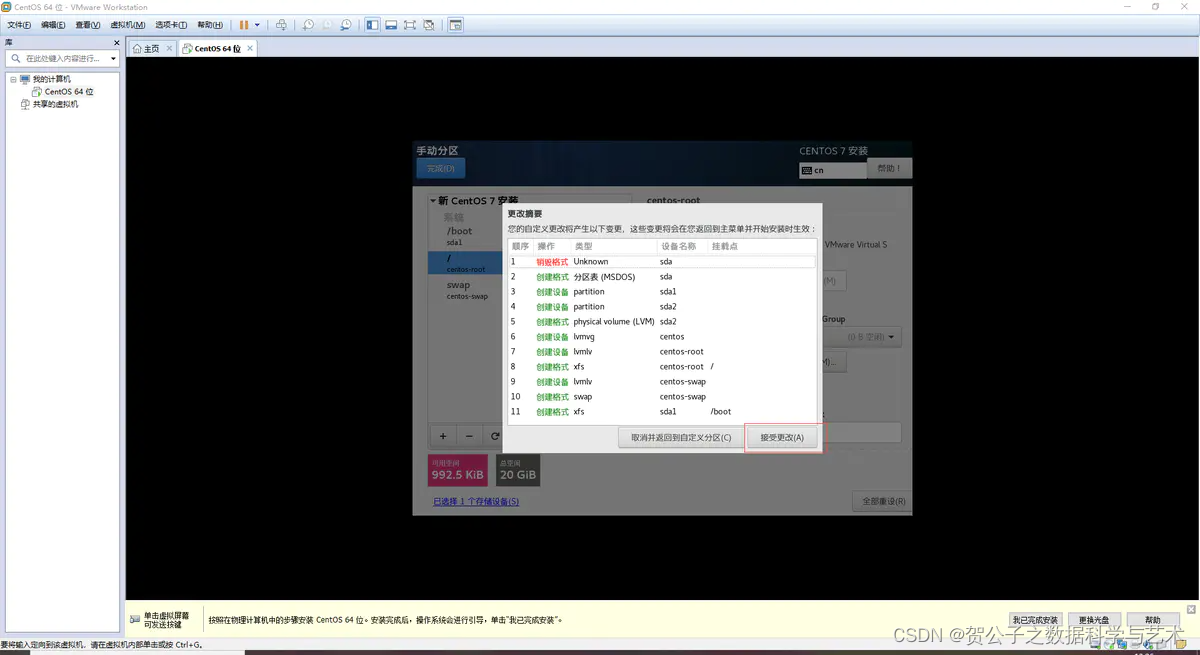Open the library search dropdown arrow
This screenshot has width=1200, height=655.
(x=113, y=59)
